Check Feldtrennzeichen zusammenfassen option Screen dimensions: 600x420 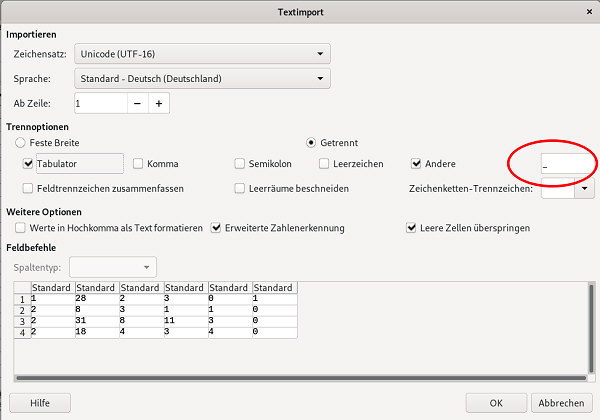[28, 188]
